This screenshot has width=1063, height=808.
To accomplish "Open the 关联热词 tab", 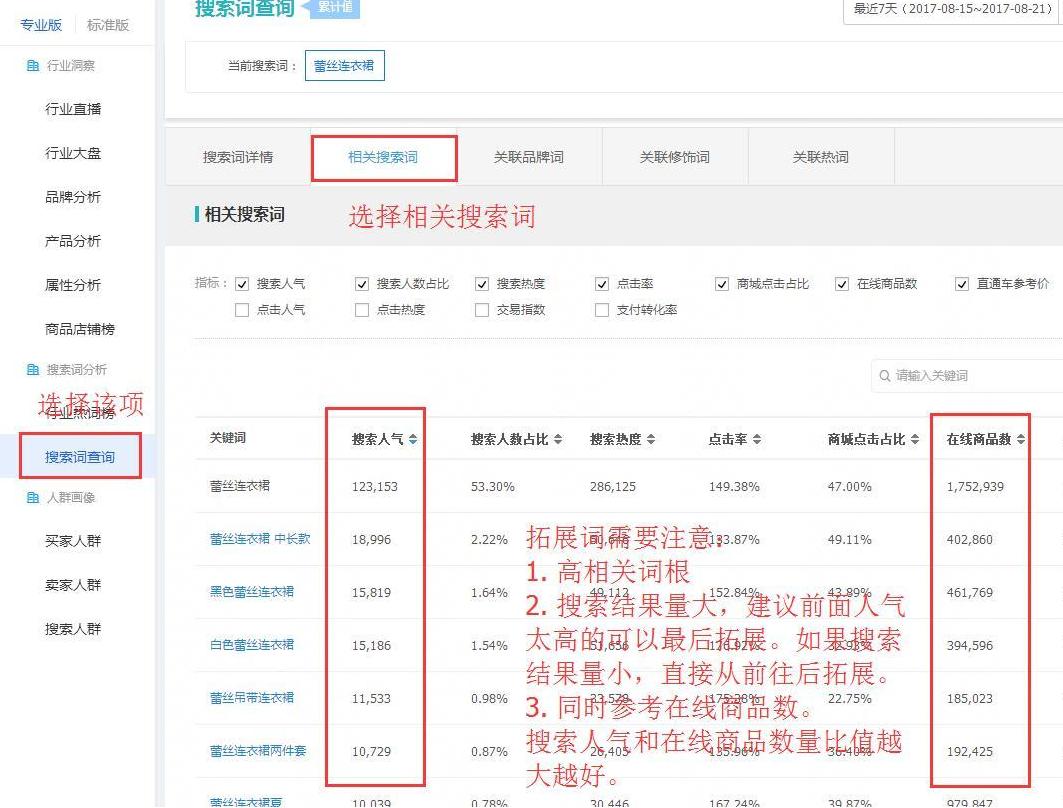I will coord(821,156).
